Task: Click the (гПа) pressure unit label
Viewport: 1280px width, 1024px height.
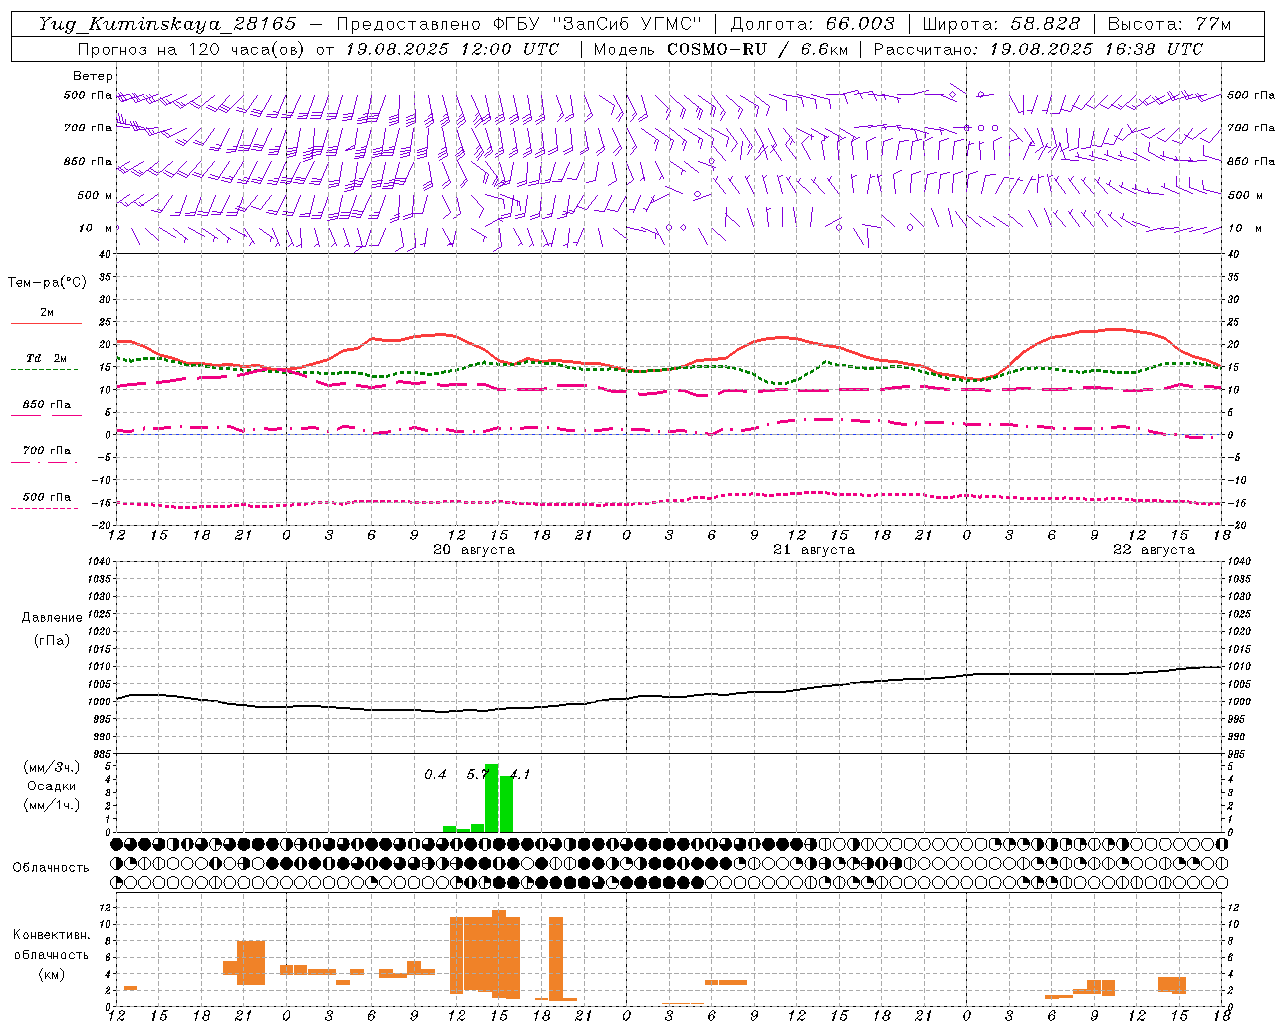Action: click(52, 641)
